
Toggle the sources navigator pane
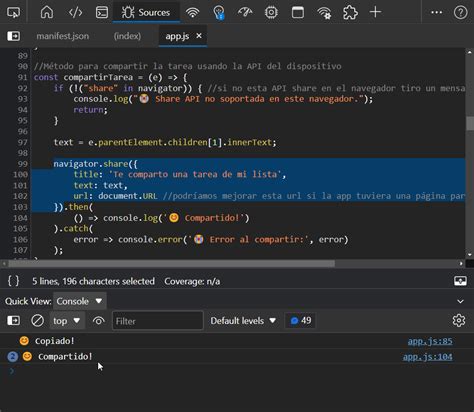tap(14, 36)
